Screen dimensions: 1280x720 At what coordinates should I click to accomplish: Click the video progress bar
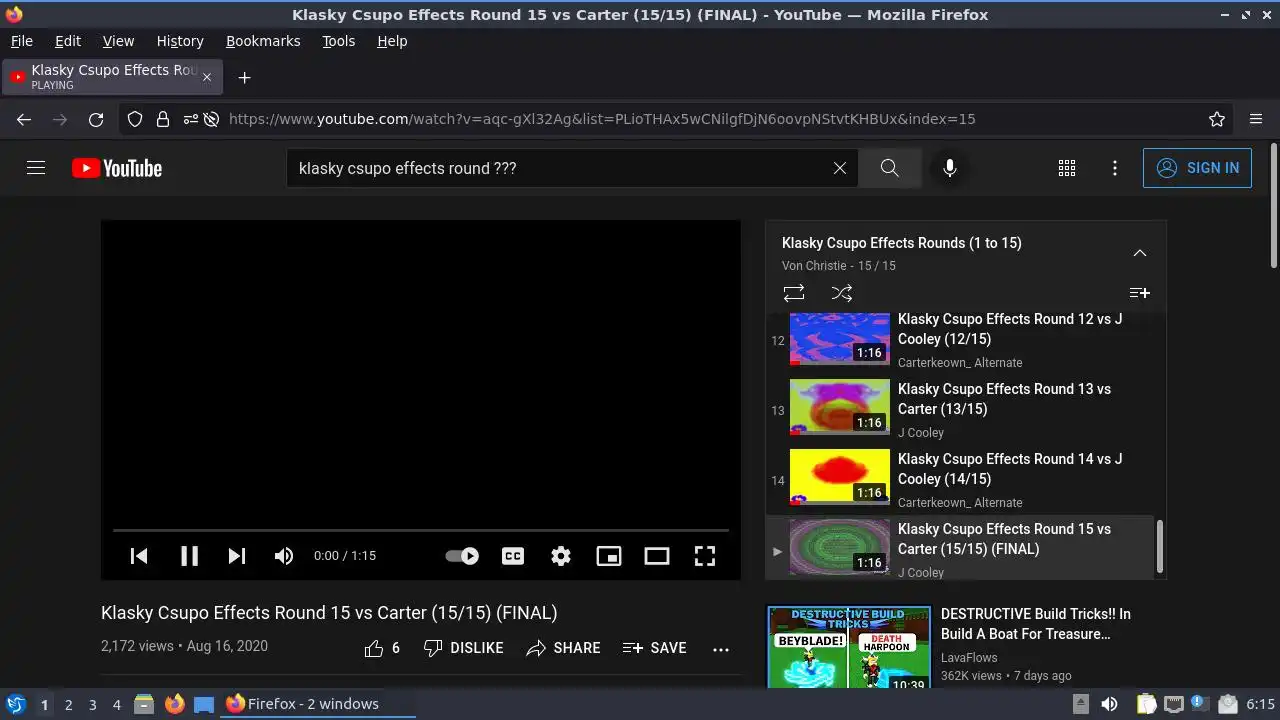coord(421,530)
